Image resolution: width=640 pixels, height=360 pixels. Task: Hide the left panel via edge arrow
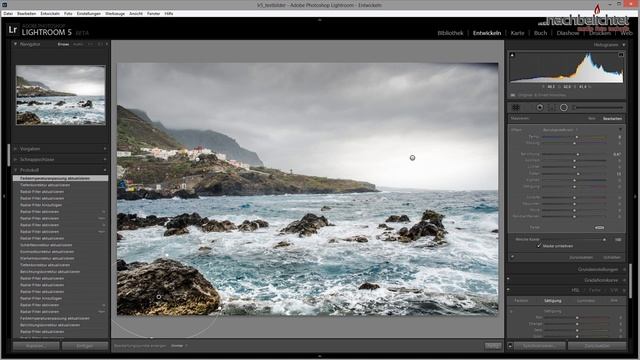point(4,196)
